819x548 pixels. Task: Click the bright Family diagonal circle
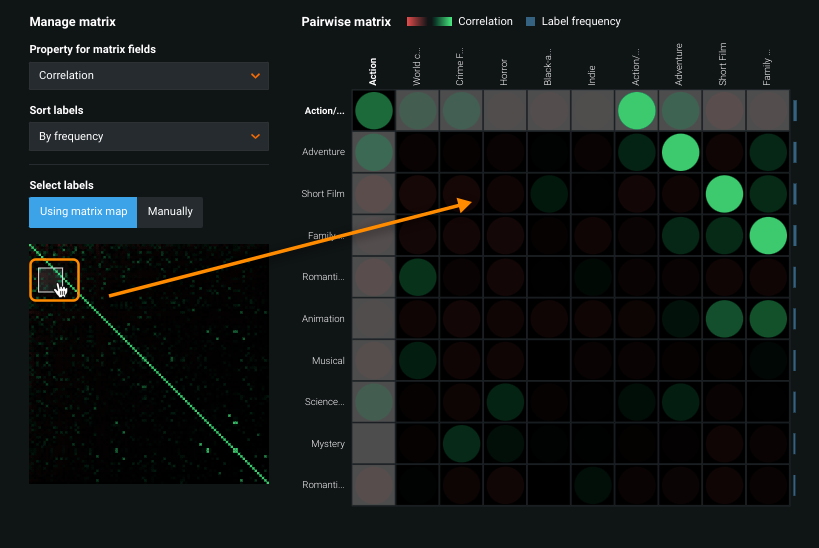pyautogui.click(x=768, y=236)
